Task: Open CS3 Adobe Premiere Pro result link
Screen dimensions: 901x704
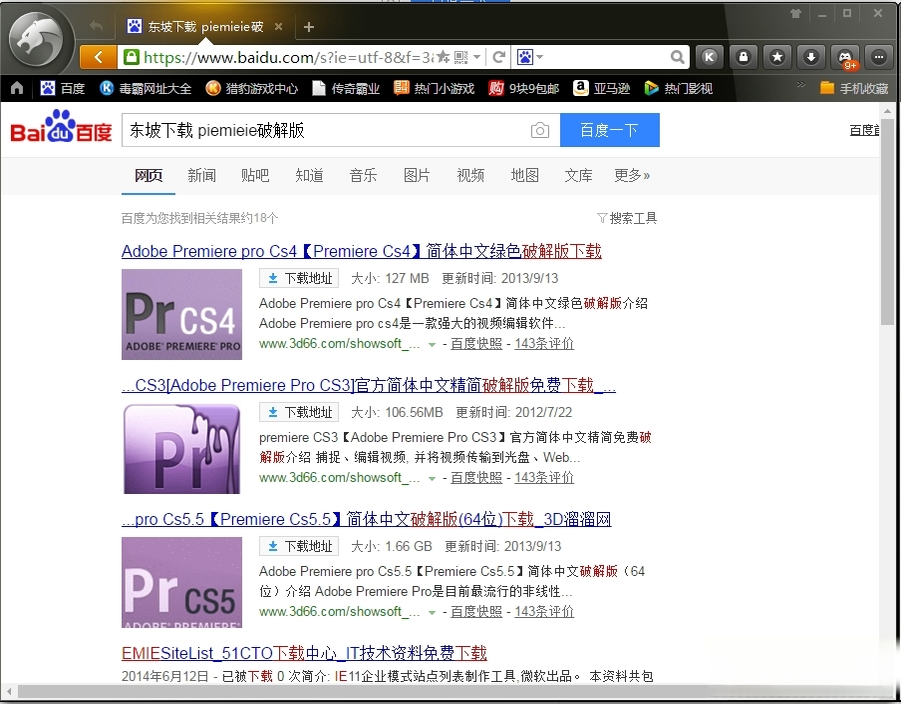Action: point(368,385)
